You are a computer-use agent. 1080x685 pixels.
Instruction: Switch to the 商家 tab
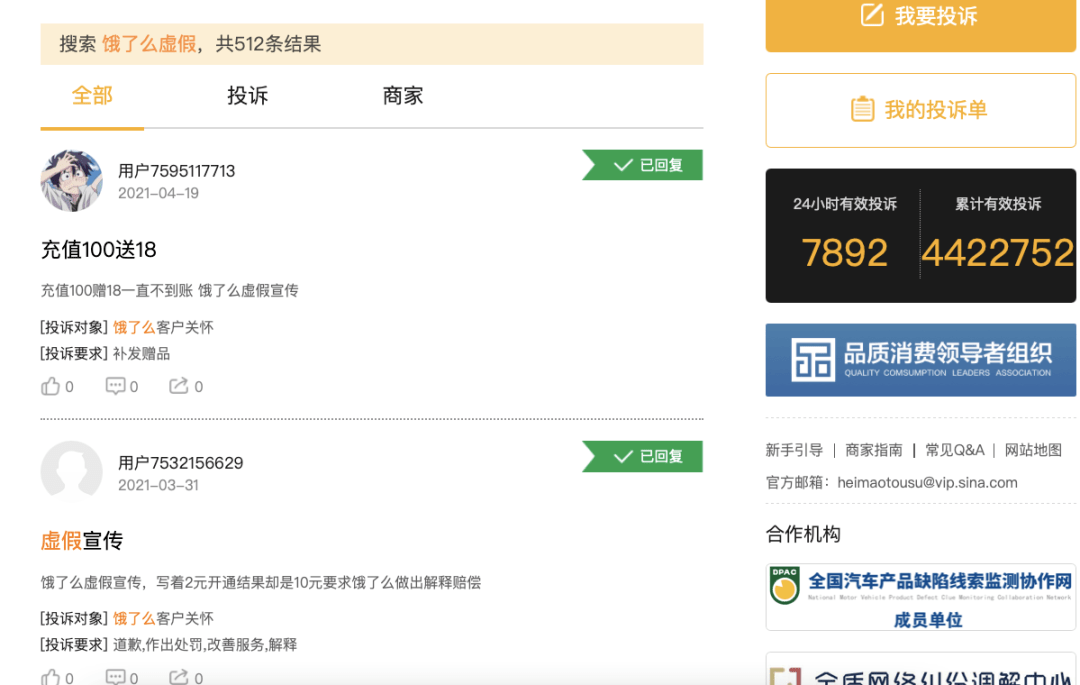403,96
